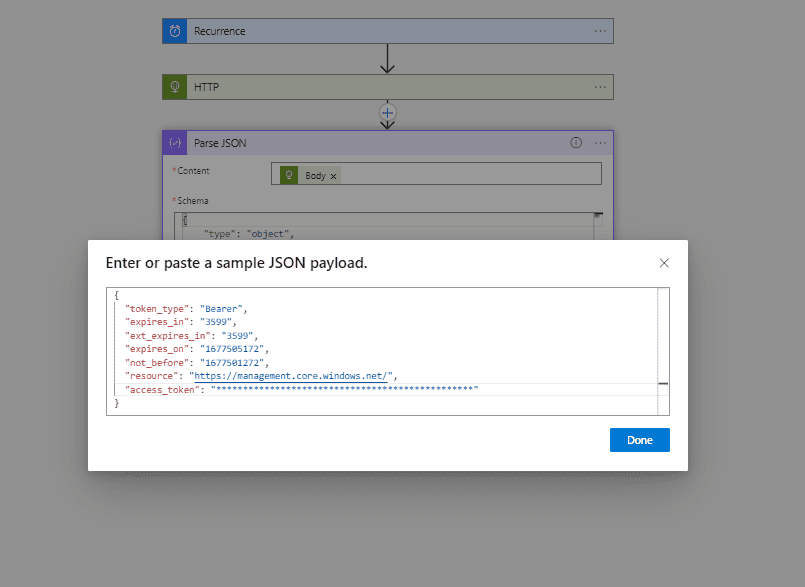Screen dimensions: 805x587
Task: Click the Body dynamic content token
Action: coord(310,176)
